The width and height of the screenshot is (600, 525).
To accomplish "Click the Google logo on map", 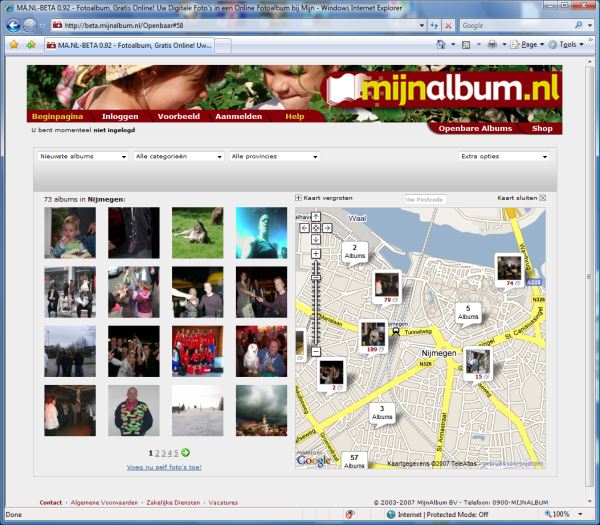I will (x=313, y=460).
